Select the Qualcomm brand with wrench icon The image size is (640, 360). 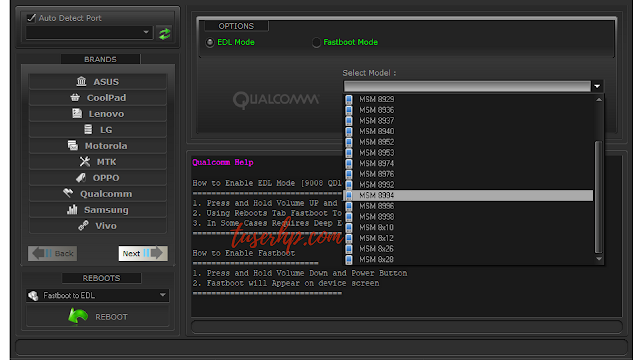coord(98,194)
